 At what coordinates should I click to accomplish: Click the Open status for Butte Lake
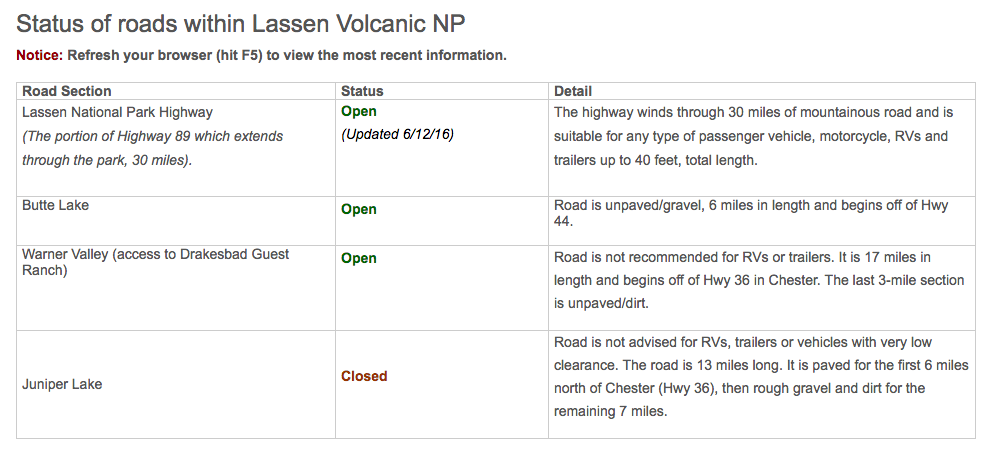(359, 210)
